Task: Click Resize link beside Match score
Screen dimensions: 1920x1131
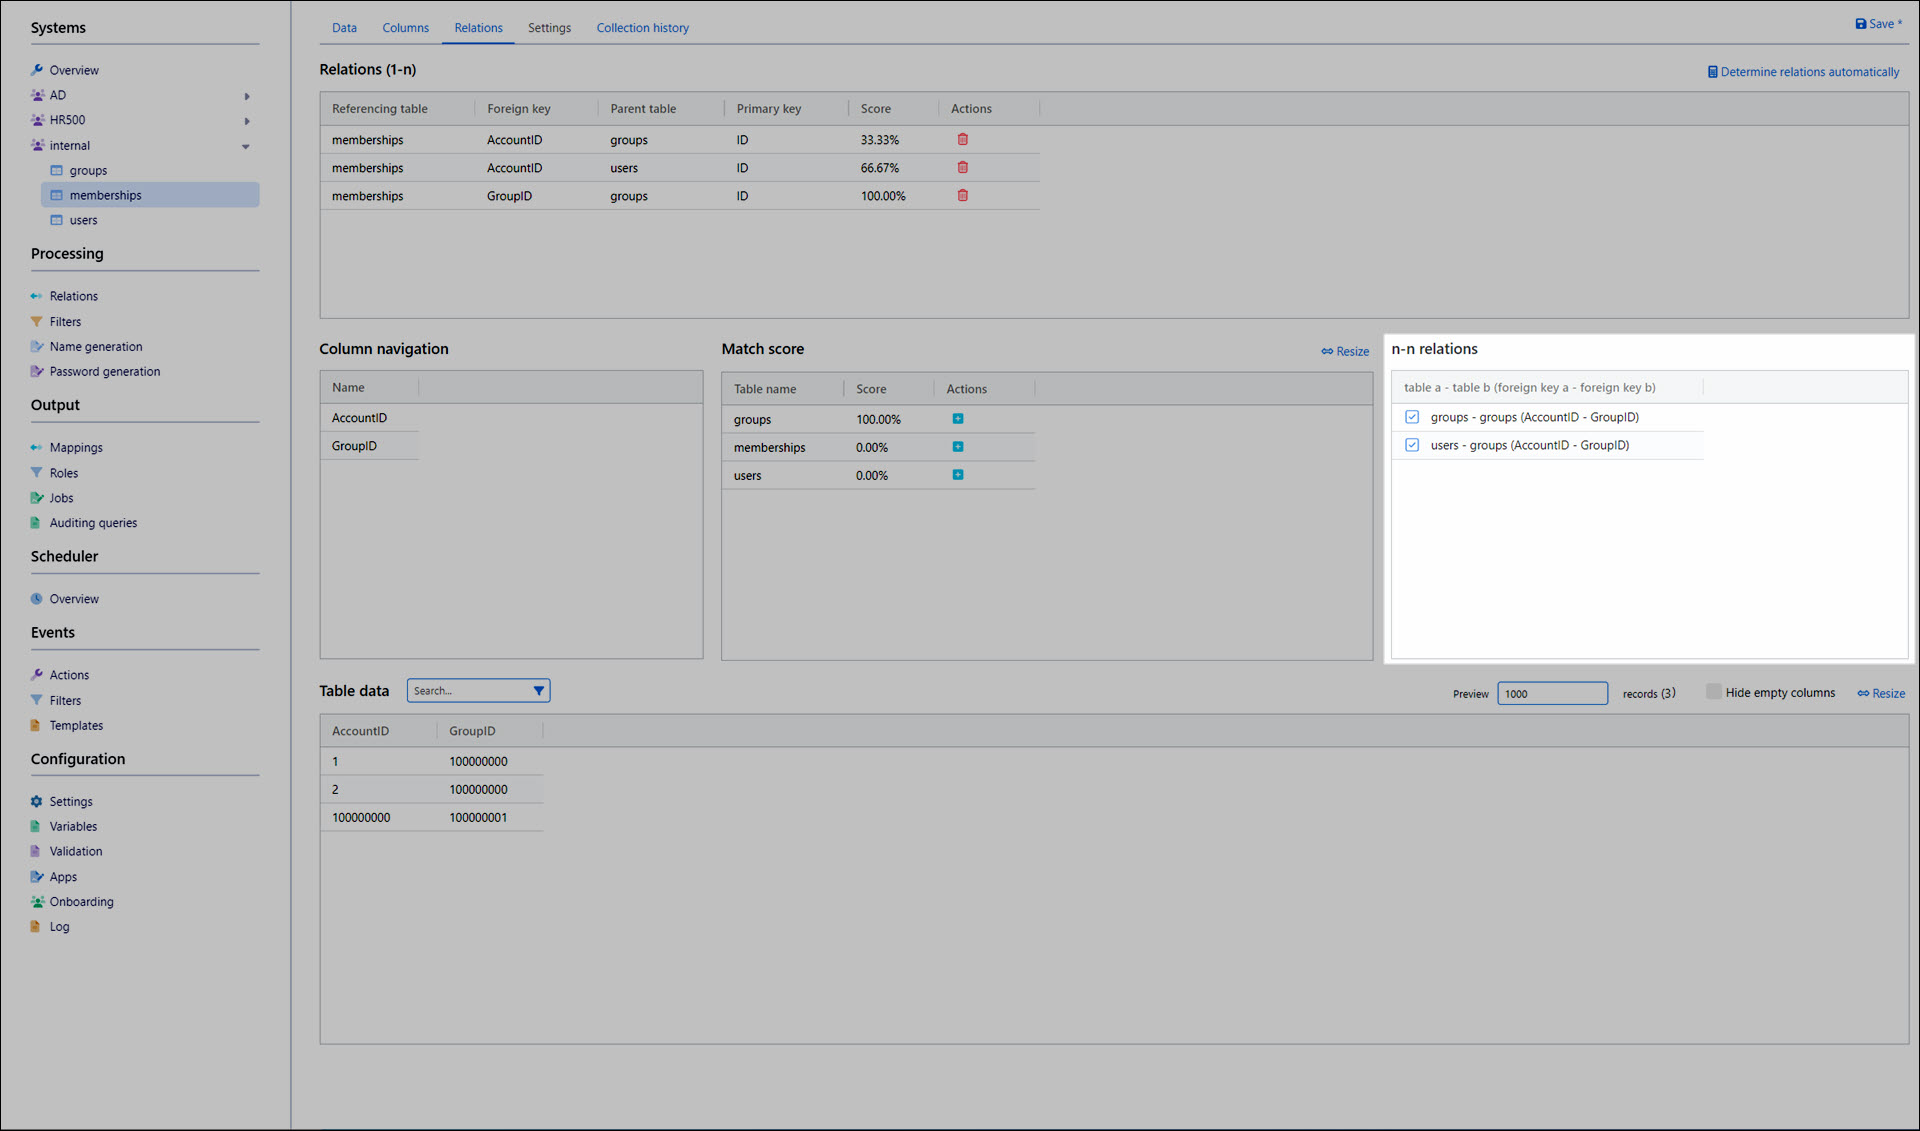Action: pos(1344,351)
